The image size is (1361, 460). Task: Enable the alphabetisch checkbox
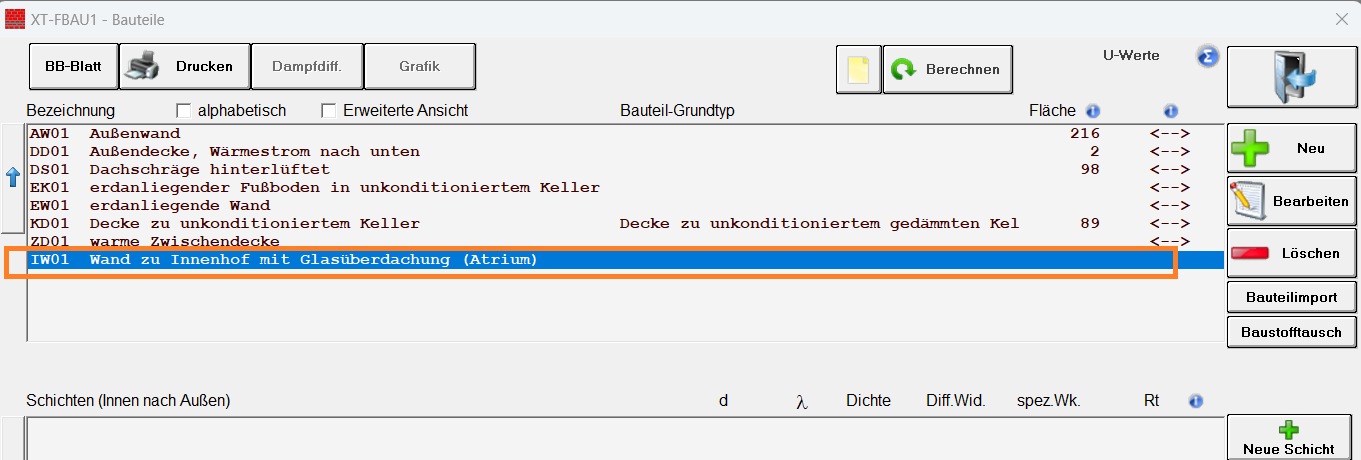(184, 110)
